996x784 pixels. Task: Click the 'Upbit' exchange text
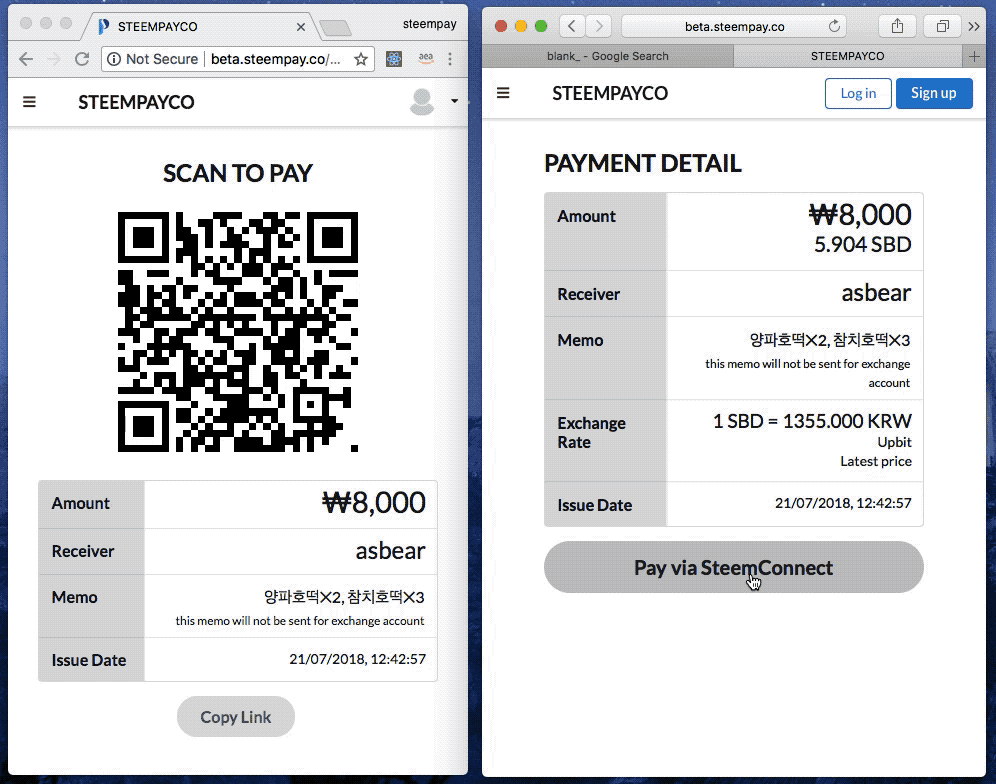(x=894, y=442)
